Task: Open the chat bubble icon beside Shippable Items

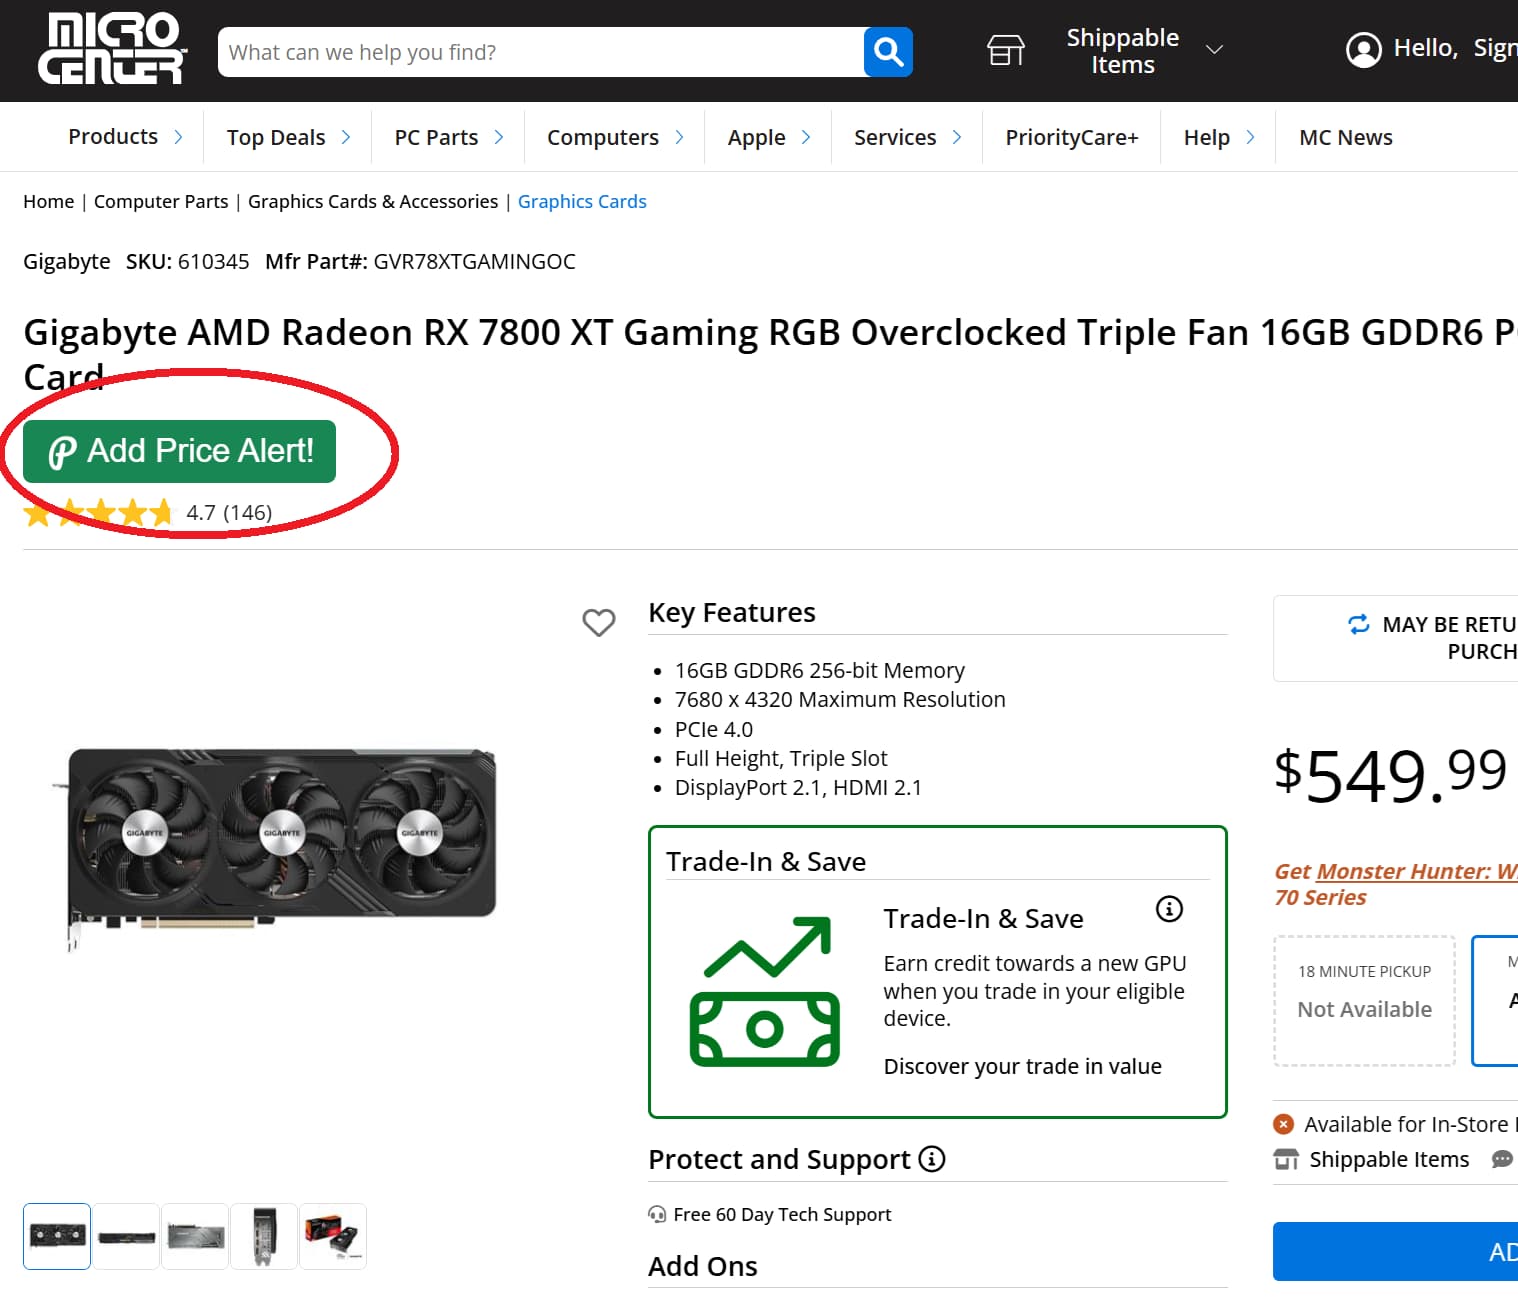Action: click(x=1503, y=1159)
